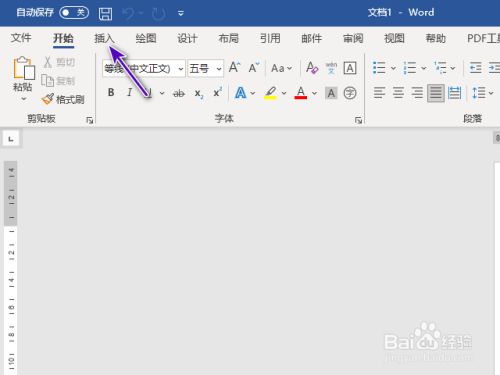500x375 pixels.
Task: Click the blue text effects A icon
Action: pyautogui.click(x=241, y=93)
